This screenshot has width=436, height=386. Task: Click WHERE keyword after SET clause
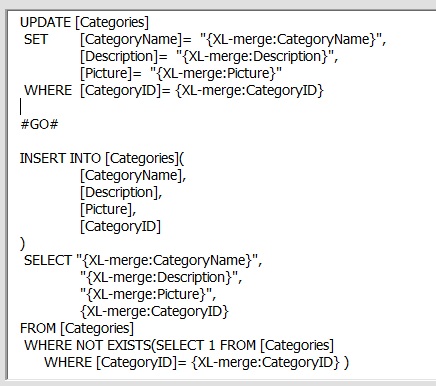tap(48, 90)
